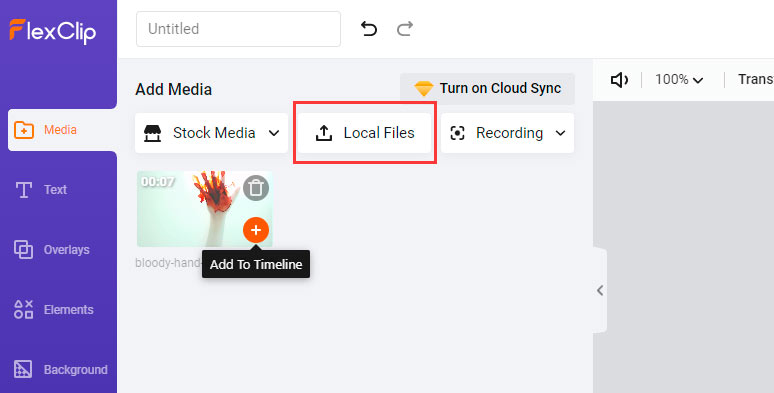774x393 pixels.
Task: Click the FlexClip logo
Action: pos(53,32)
